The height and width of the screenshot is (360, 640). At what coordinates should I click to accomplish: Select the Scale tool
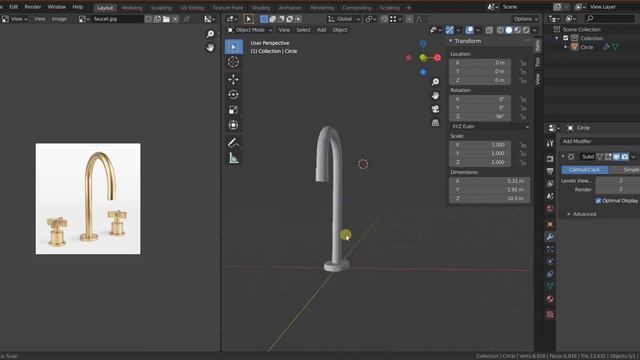[233, 110]
